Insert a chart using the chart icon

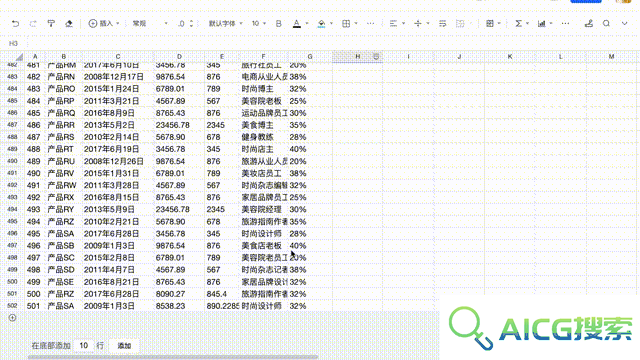coord(542,24)
